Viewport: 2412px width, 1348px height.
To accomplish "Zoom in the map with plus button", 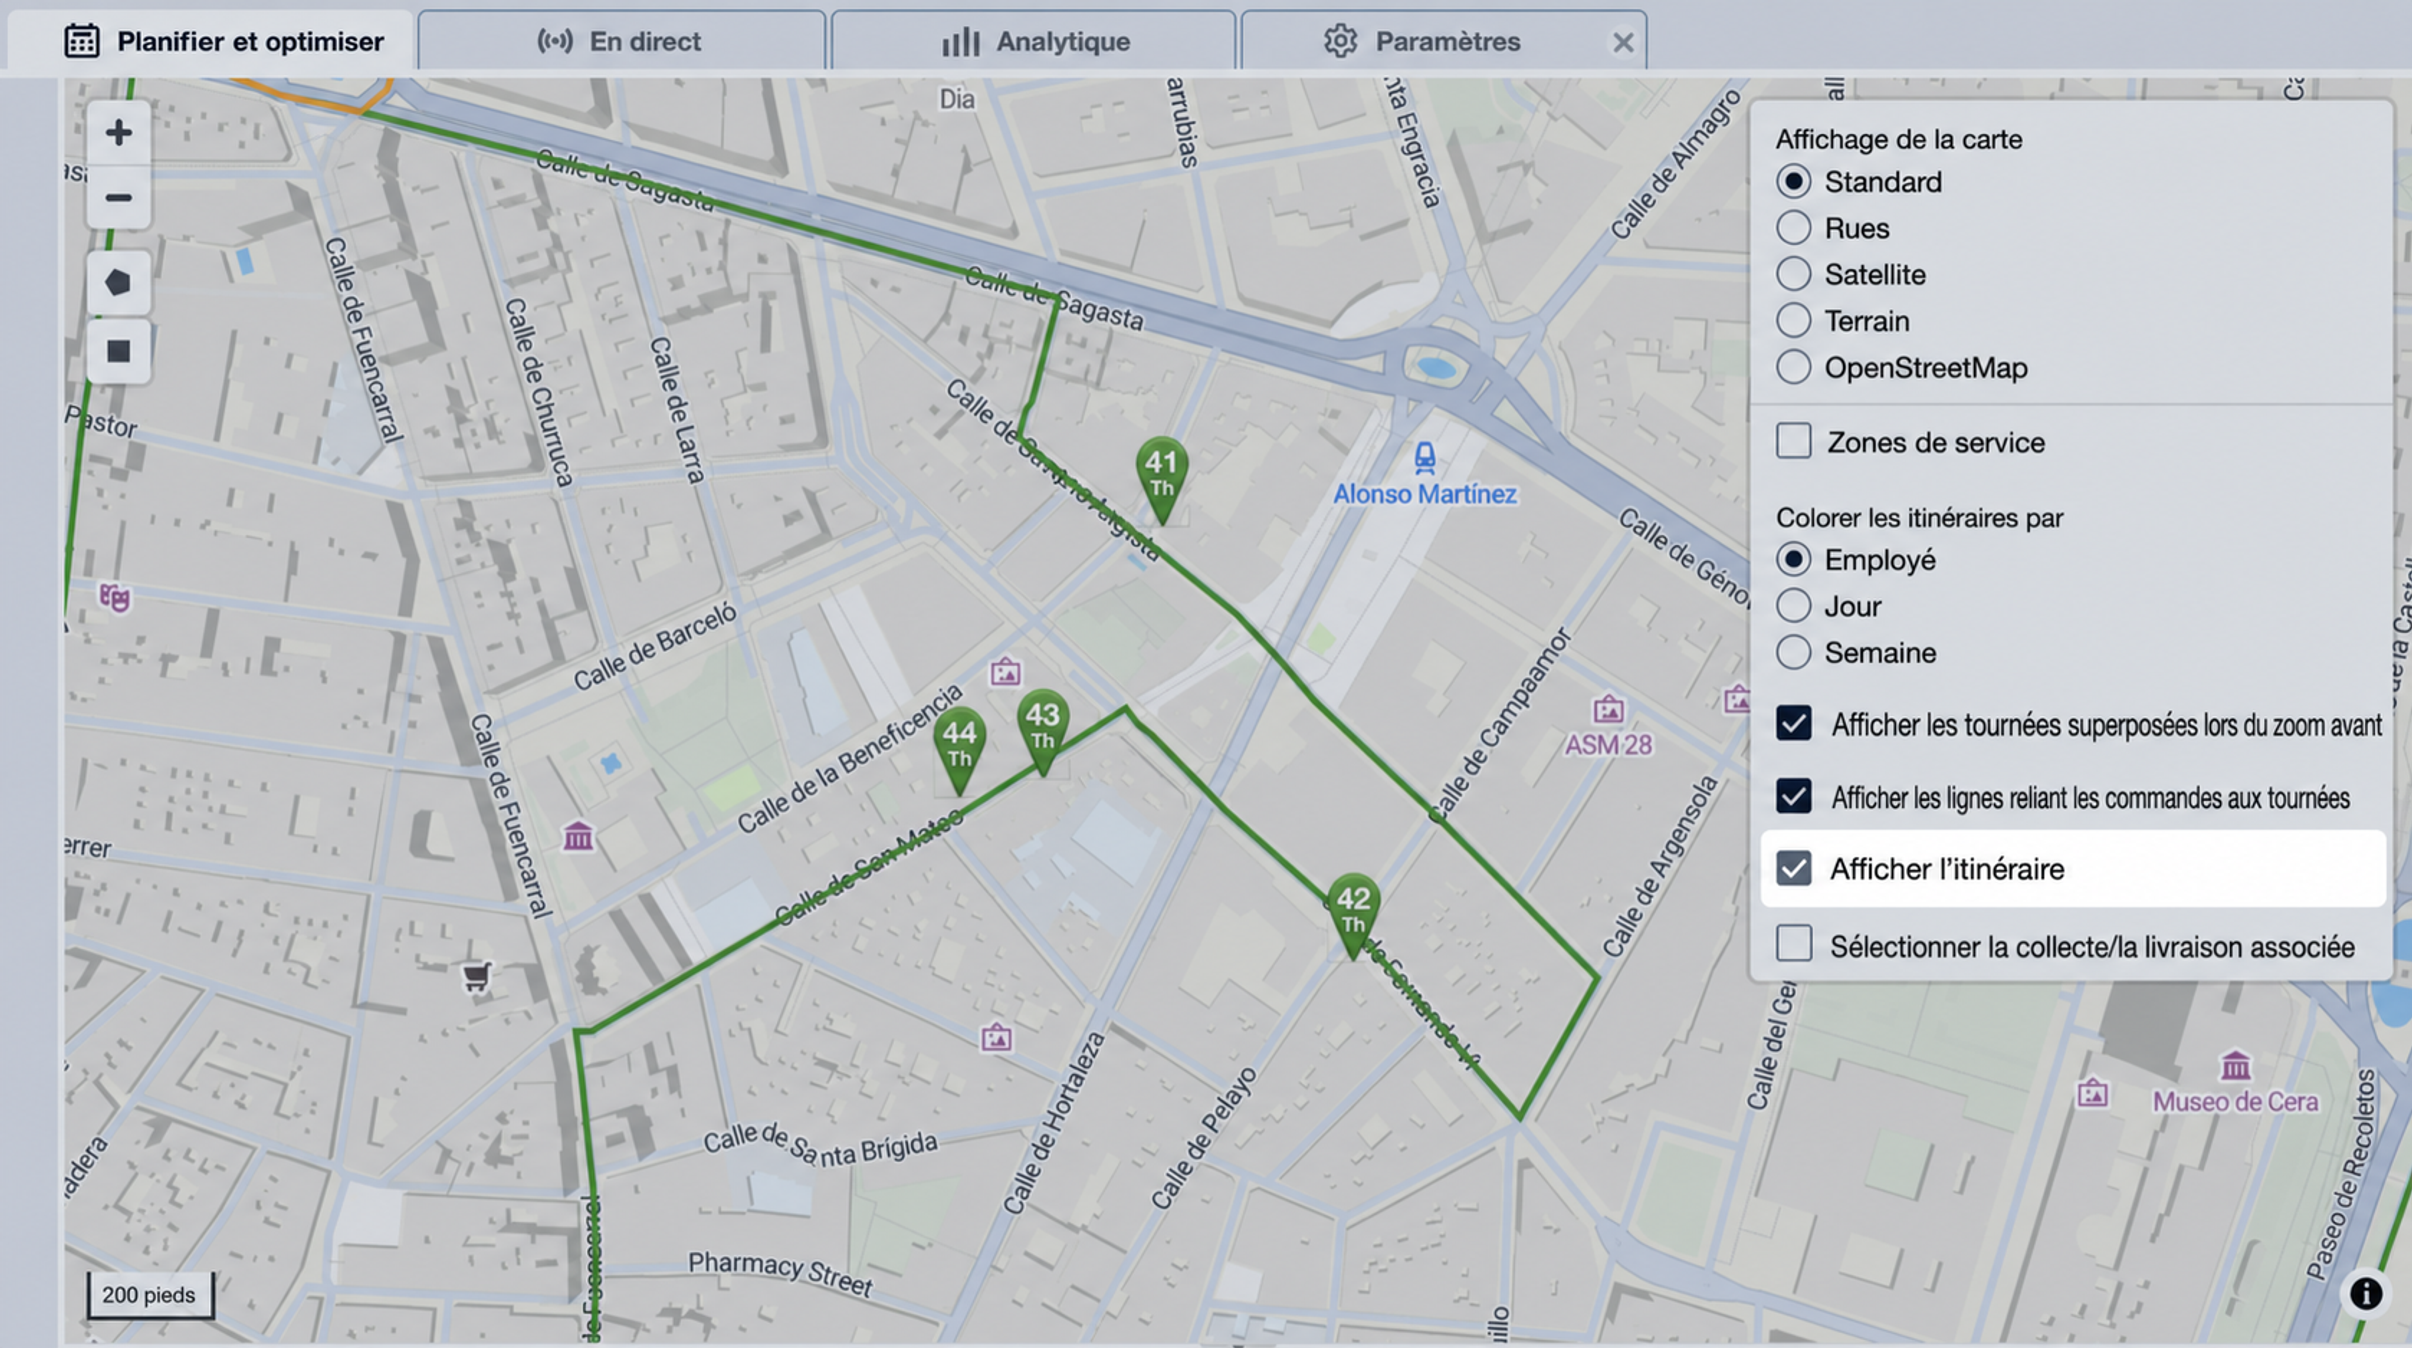I will 118,133.
